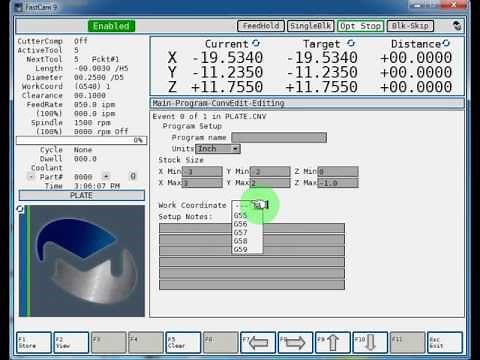Click the Time 3:06:07 PM readout
This screenshot has width=480, height=360.
click(x=97, y=186)
